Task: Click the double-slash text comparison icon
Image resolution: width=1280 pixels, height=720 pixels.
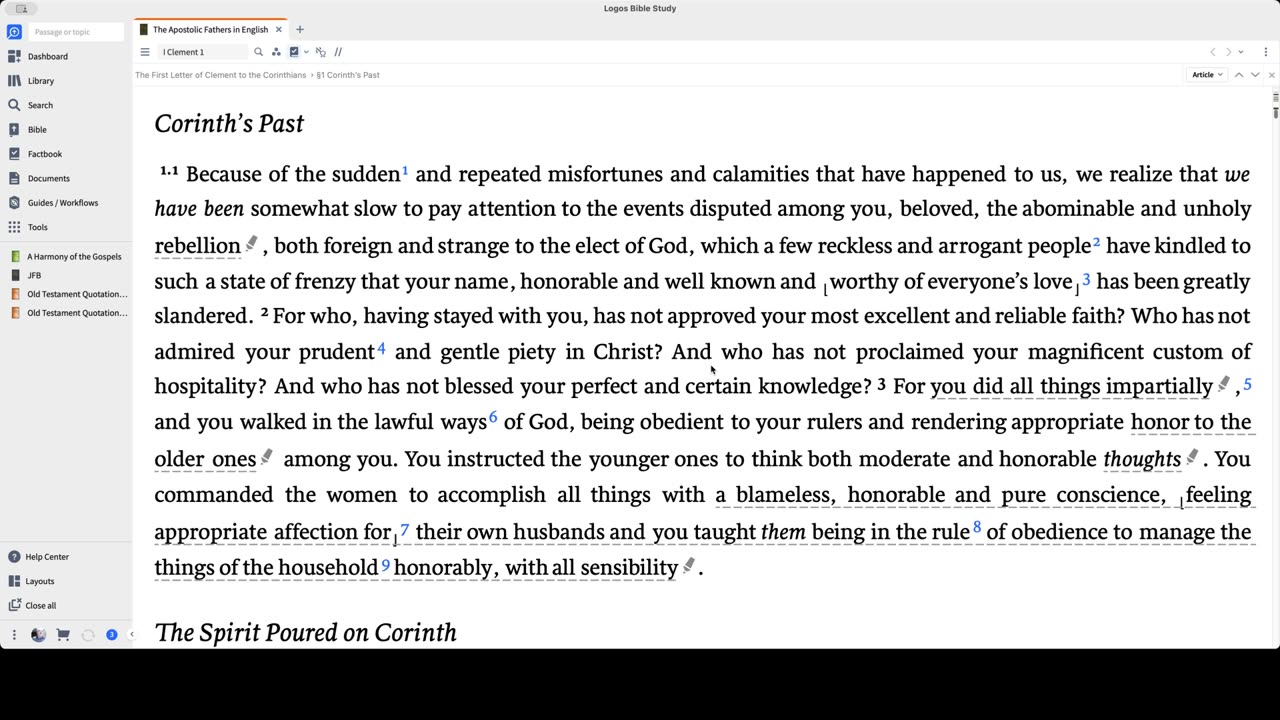Action: [x=338, y=52]
